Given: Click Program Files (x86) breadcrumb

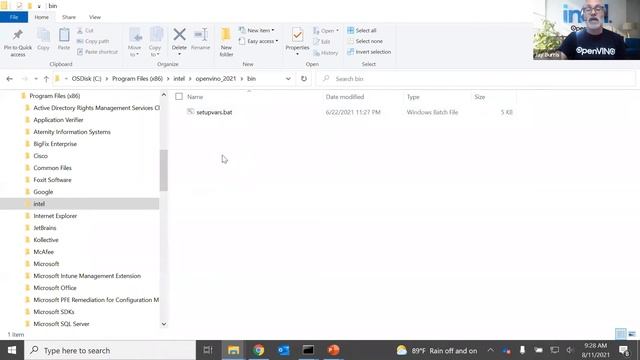Looking at the screenshot, I should 137,78.
